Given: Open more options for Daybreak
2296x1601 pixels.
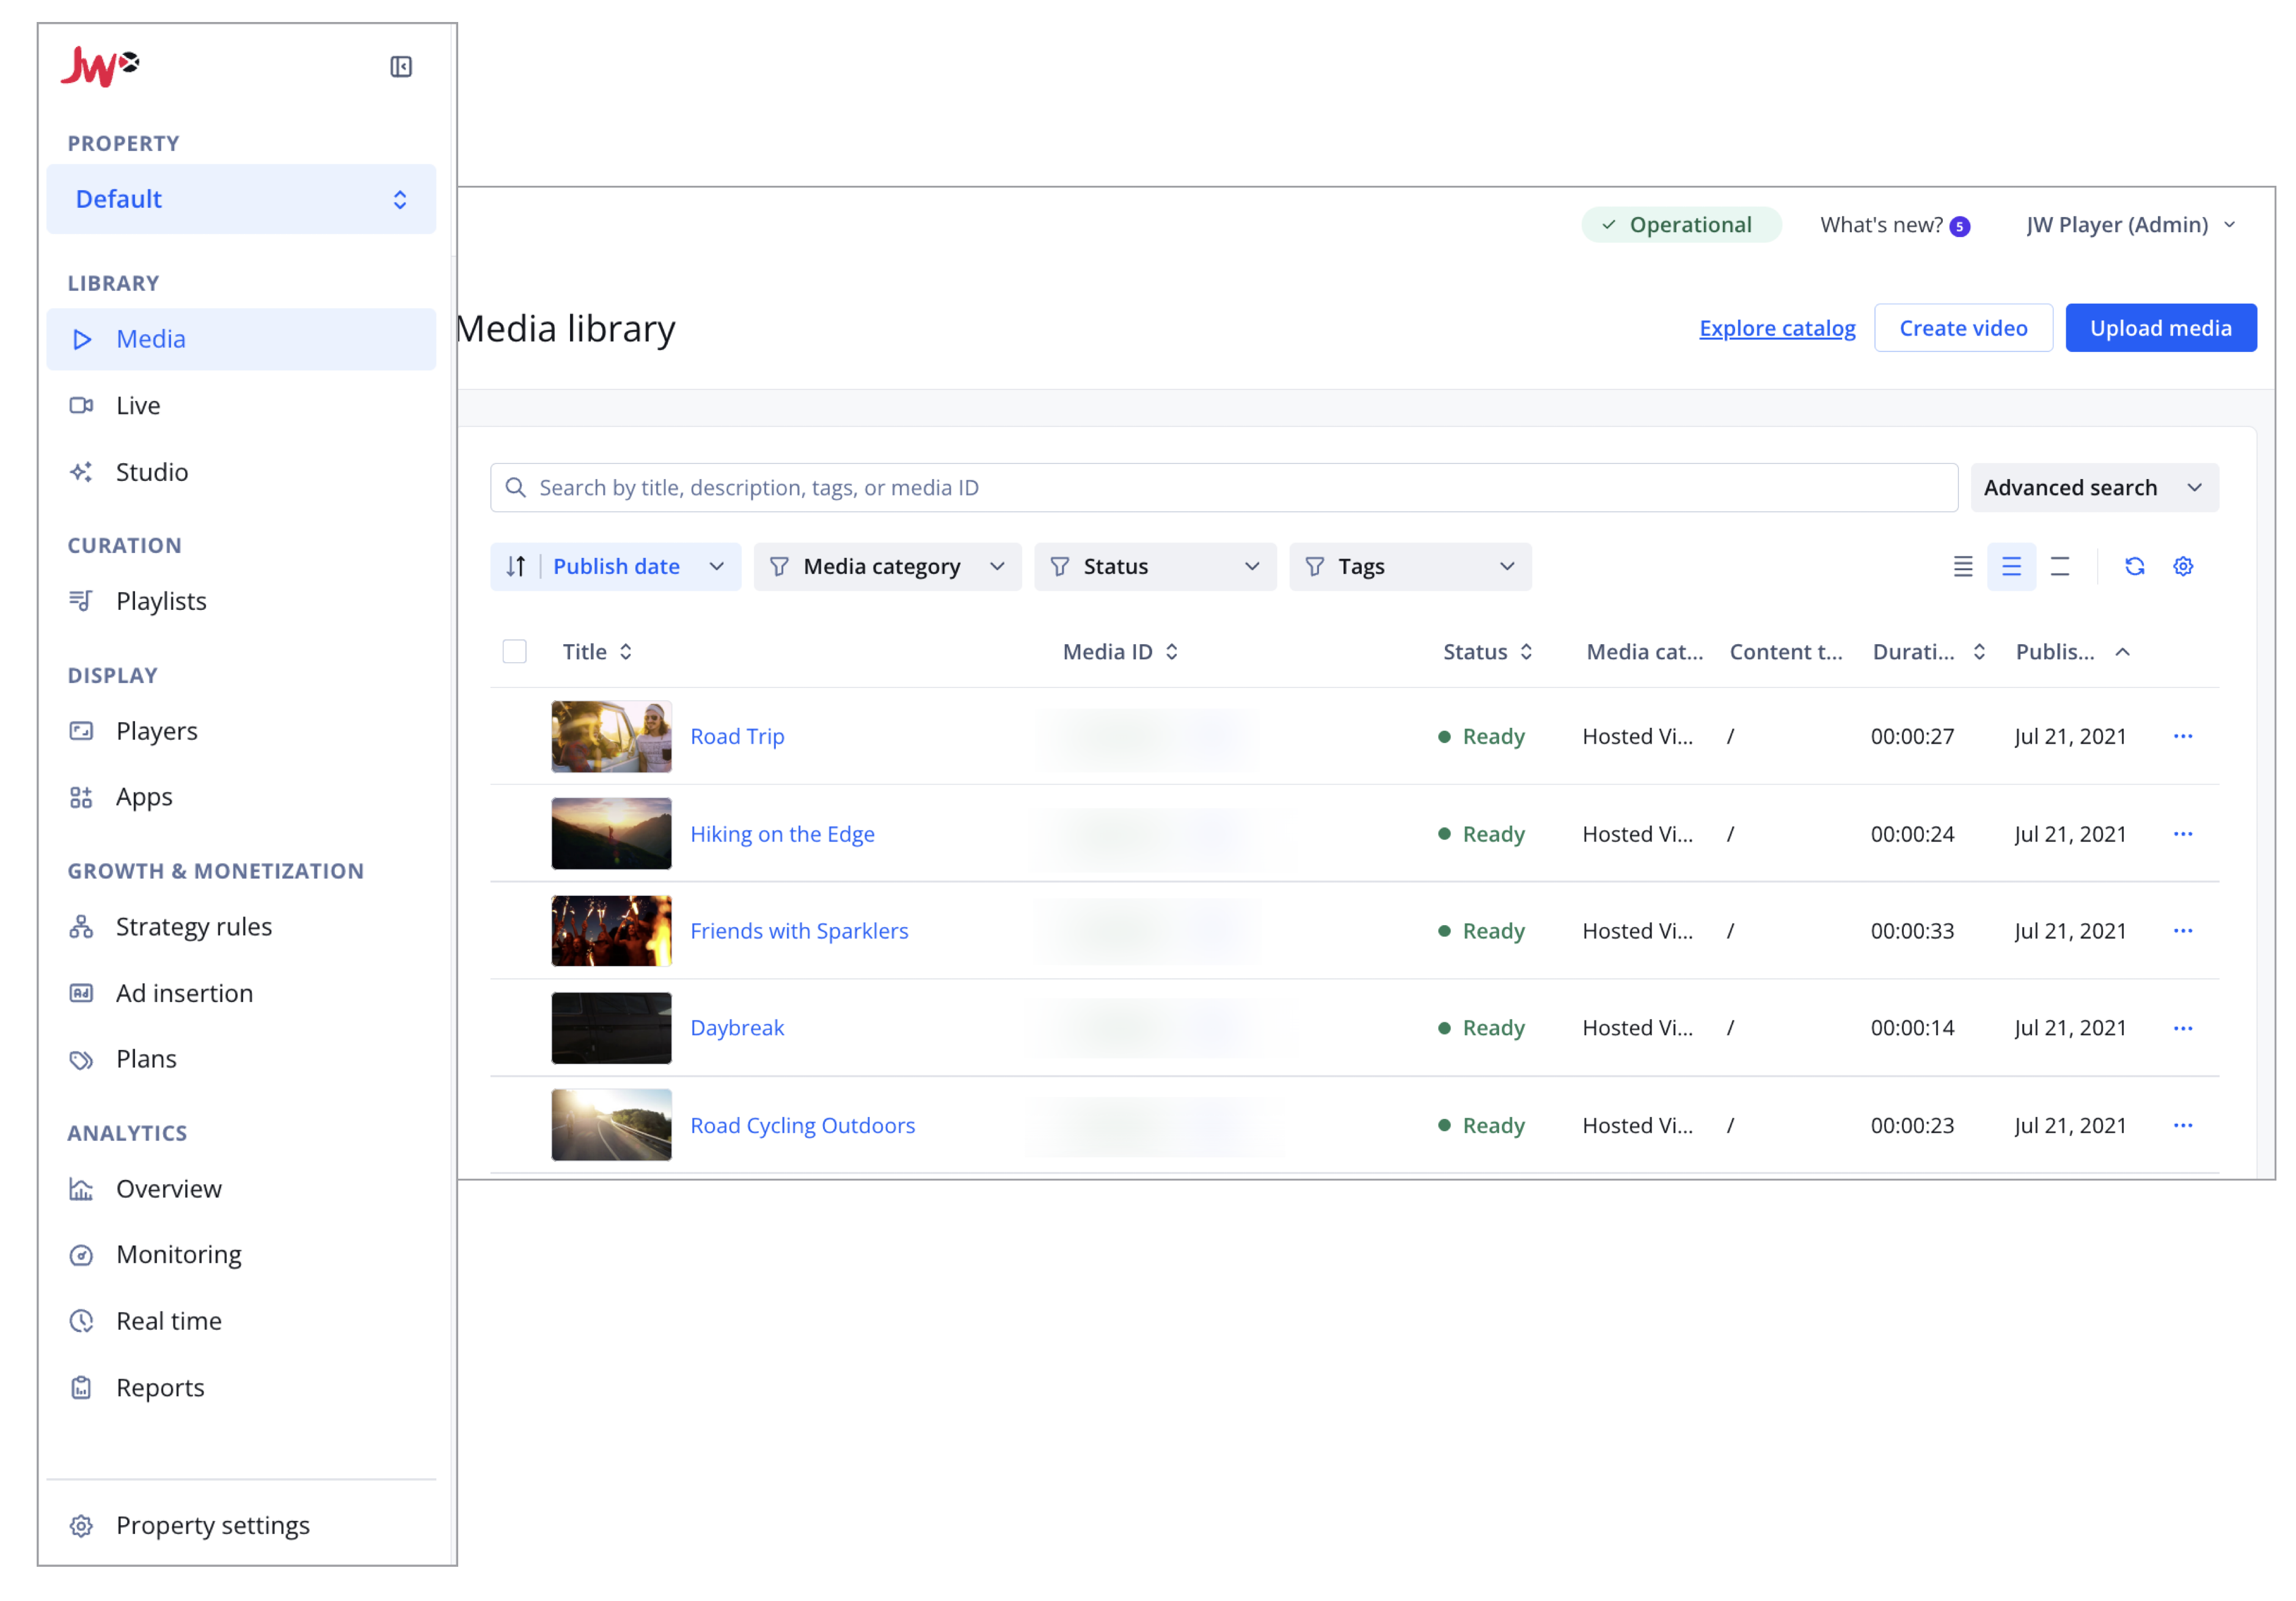Looking at the screenshot, I should click(2183, 1028).
